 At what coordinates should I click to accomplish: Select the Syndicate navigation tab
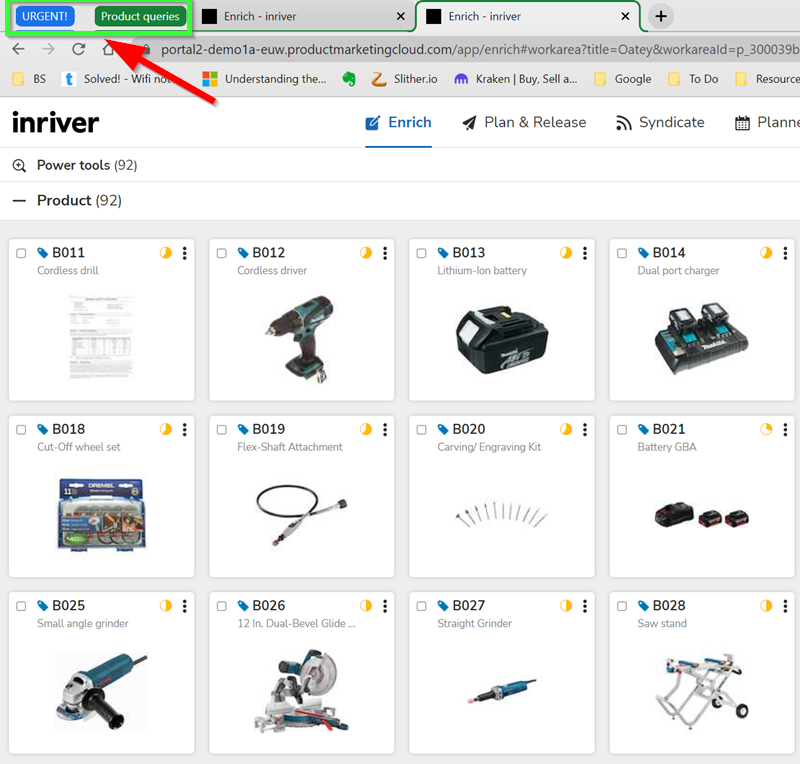coord(660,122)
